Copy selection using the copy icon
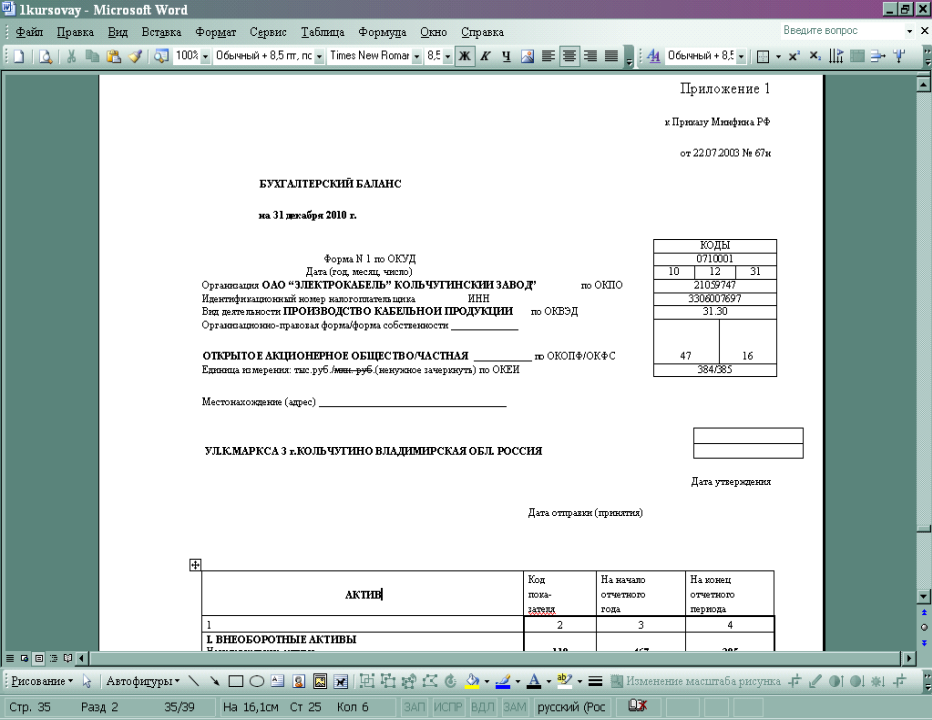 (x=92, y=56)
